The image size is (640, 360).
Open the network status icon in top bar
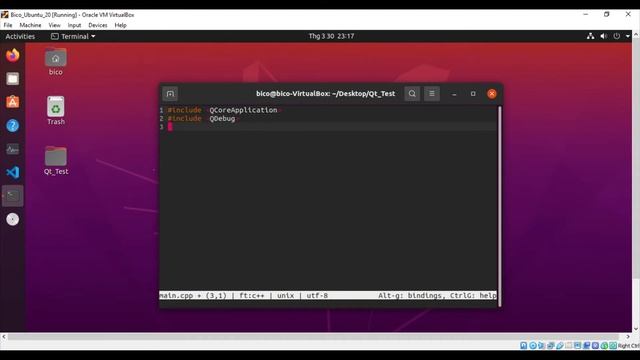coord(591,36)
